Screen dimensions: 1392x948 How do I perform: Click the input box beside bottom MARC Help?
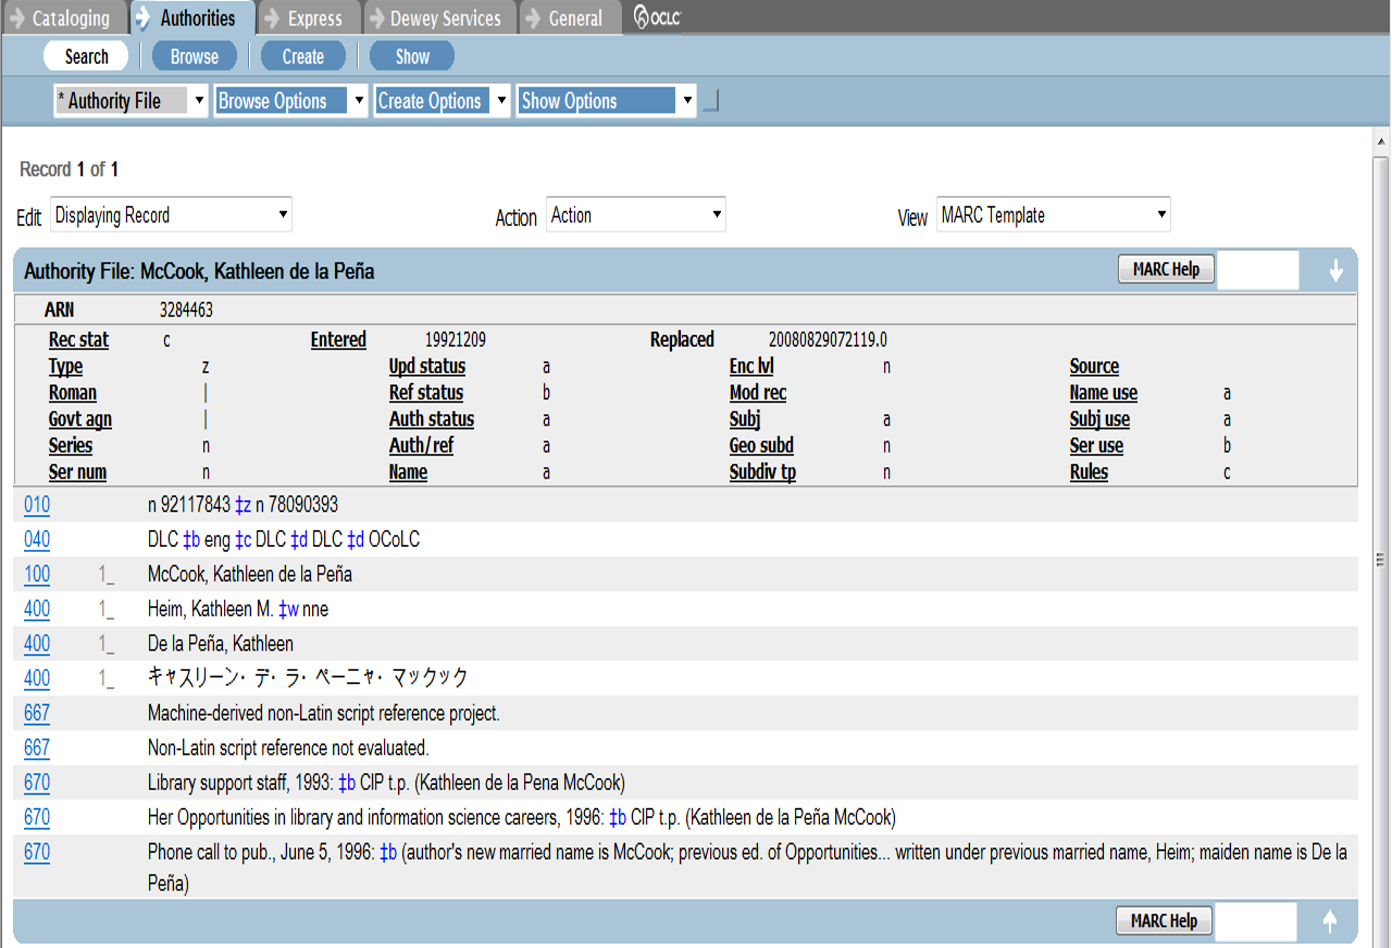[x=1255, y=921]
